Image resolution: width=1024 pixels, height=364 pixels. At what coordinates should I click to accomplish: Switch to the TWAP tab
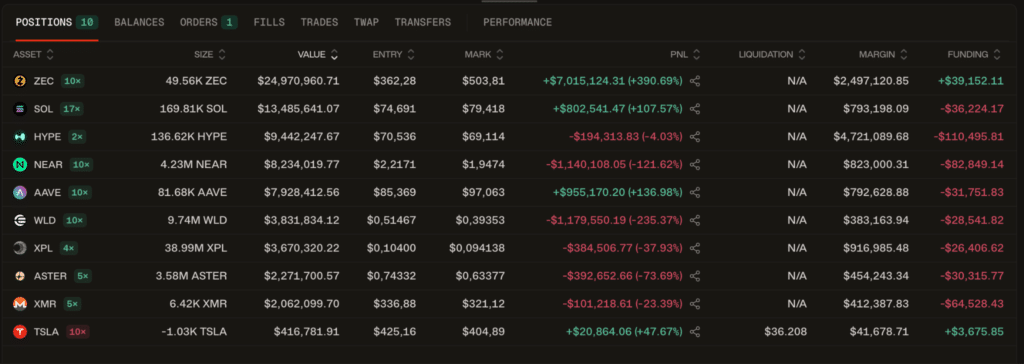(x=366, y=22)
